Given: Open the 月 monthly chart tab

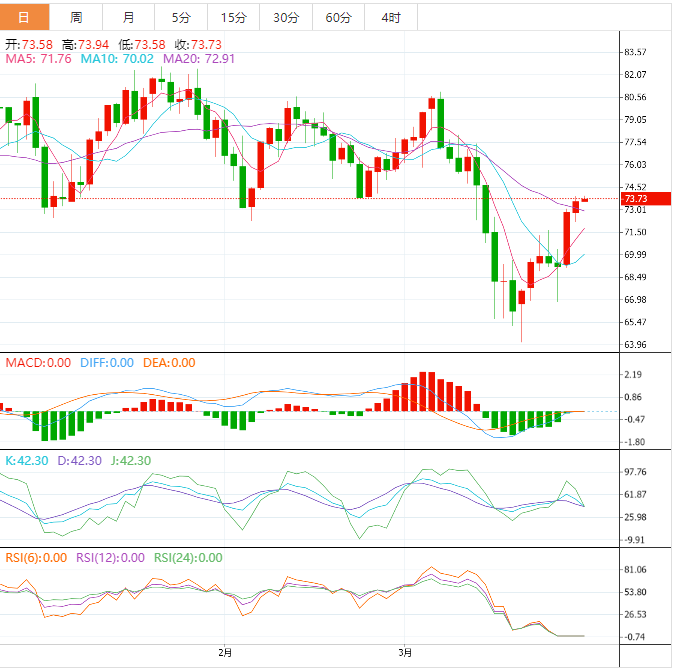Looking at the screenshot, I should (x=128, y=17).
